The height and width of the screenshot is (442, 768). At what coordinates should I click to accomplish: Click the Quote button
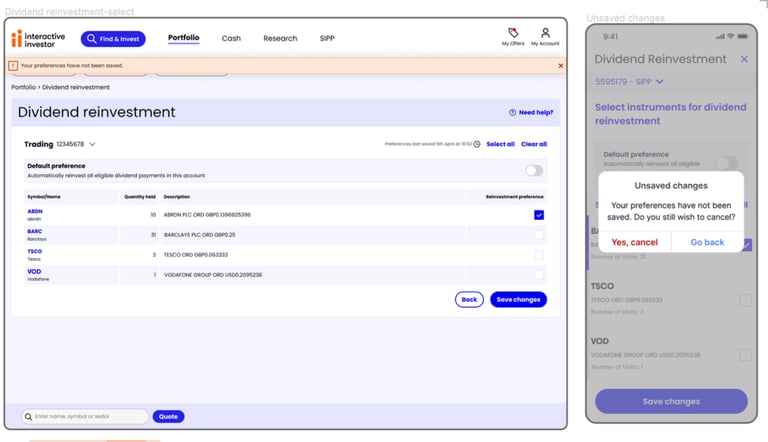pos(168,417)
